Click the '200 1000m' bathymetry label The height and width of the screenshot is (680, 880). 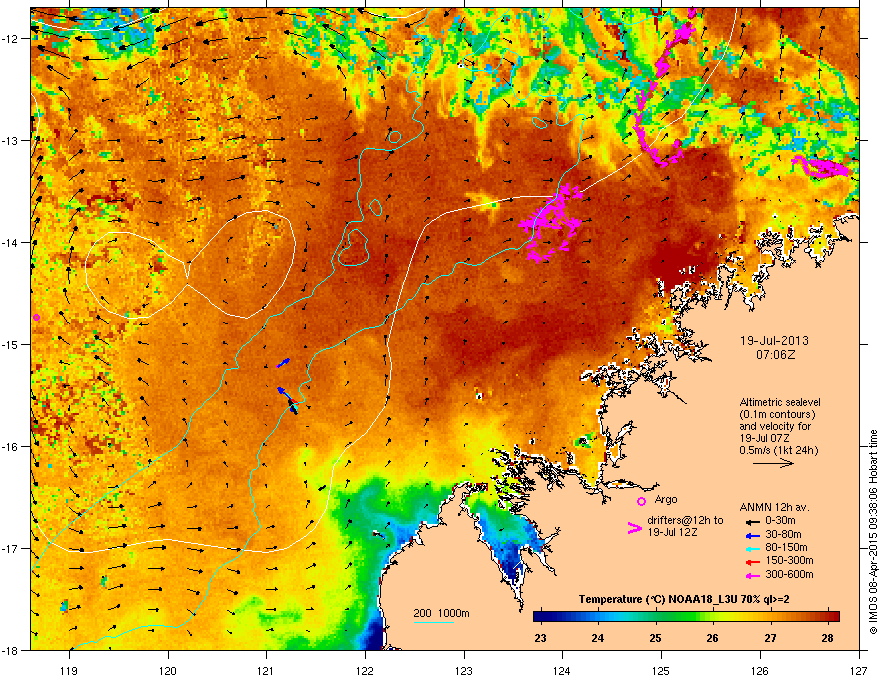[x=441, y=613]
